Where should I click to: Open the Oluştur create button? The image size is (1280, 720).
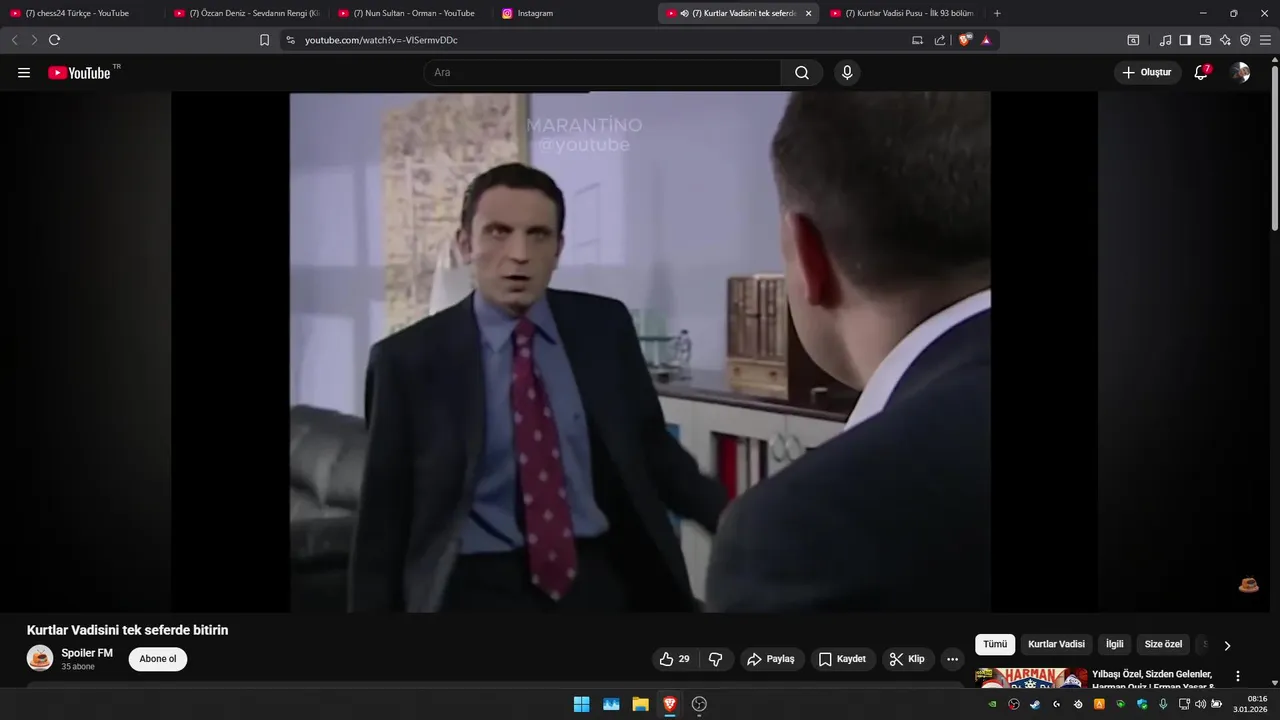click(1147, 72)
